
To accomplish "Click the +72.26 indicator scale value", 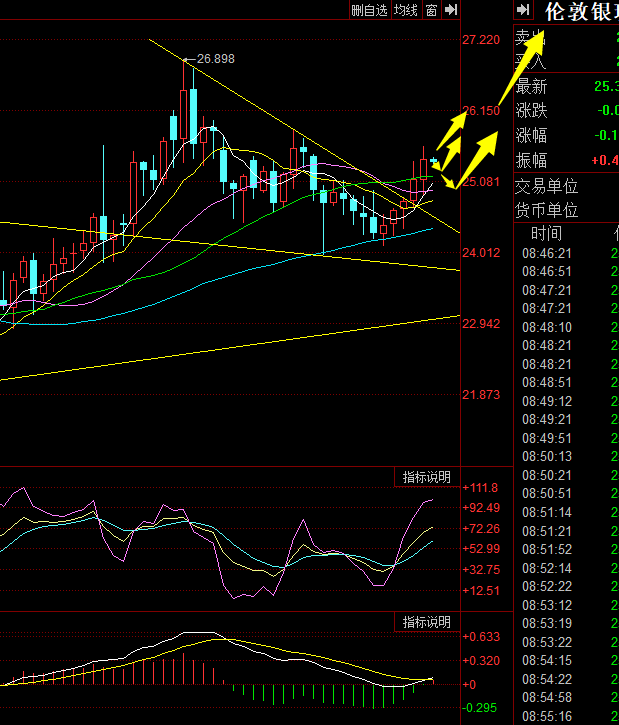I will (x=481, y=528).
